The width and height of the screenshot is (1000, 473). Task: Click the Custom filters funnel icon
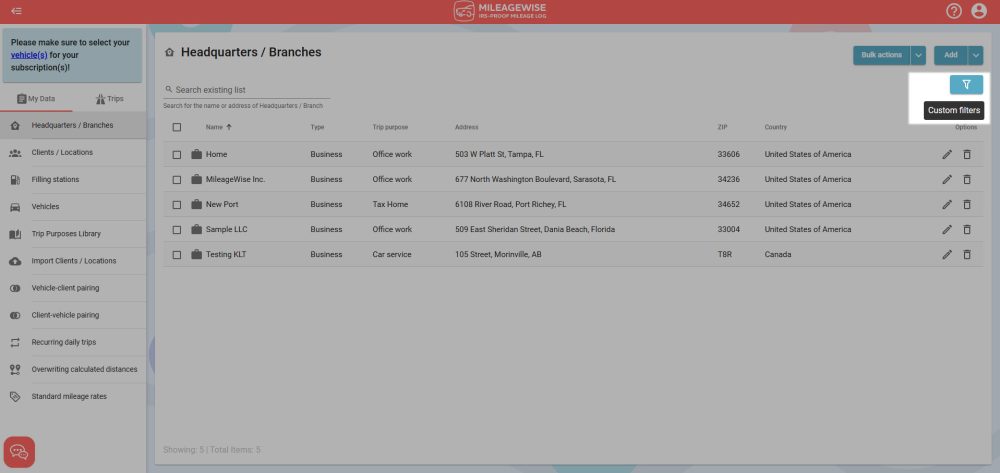coord(965,85)
